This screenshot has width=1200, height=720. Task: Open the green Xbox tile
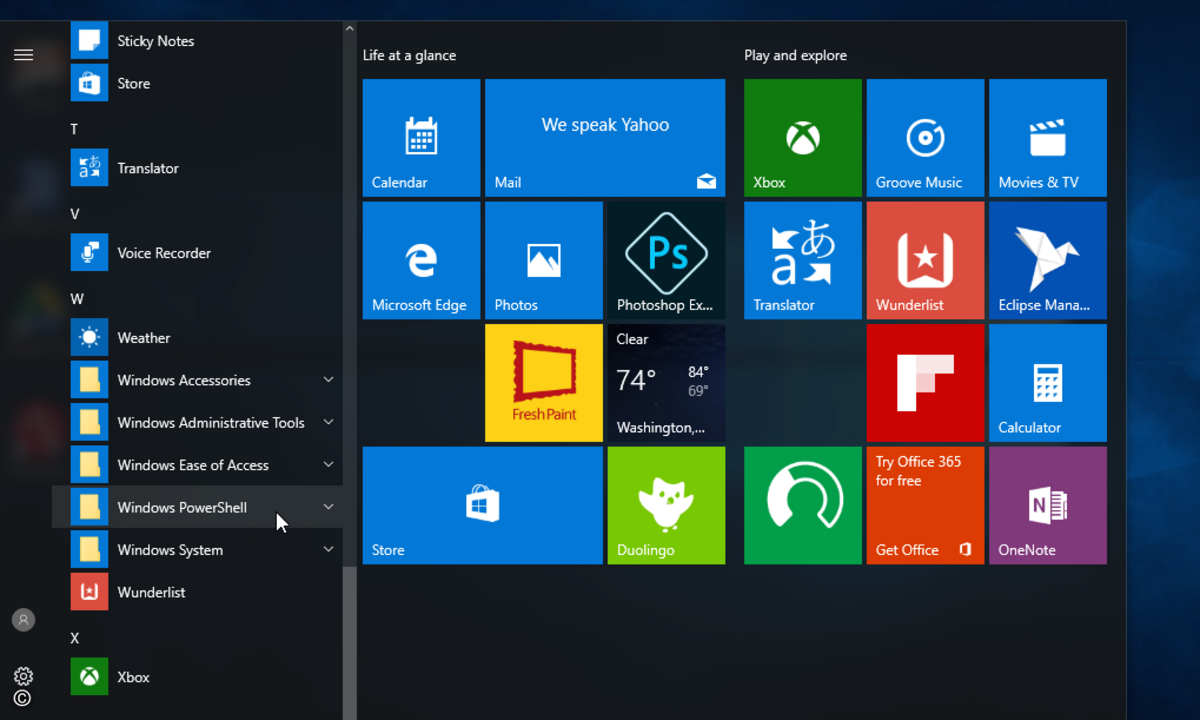tap(803, 138)
